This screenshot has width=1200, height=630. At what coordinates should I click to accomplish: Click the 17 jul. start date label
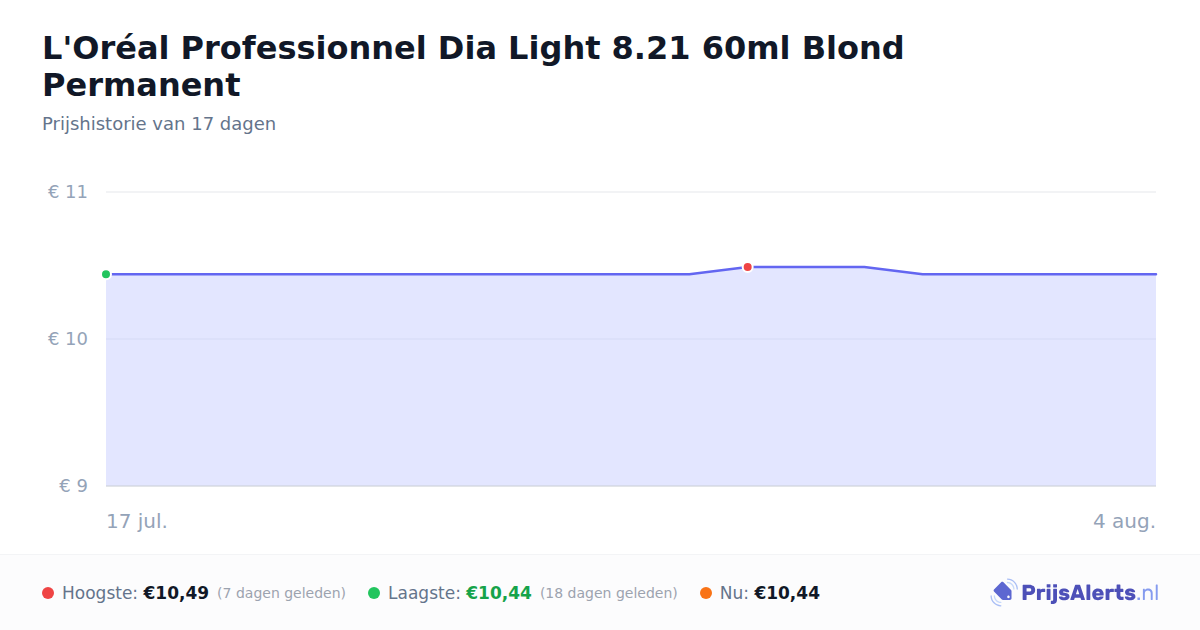137,521
